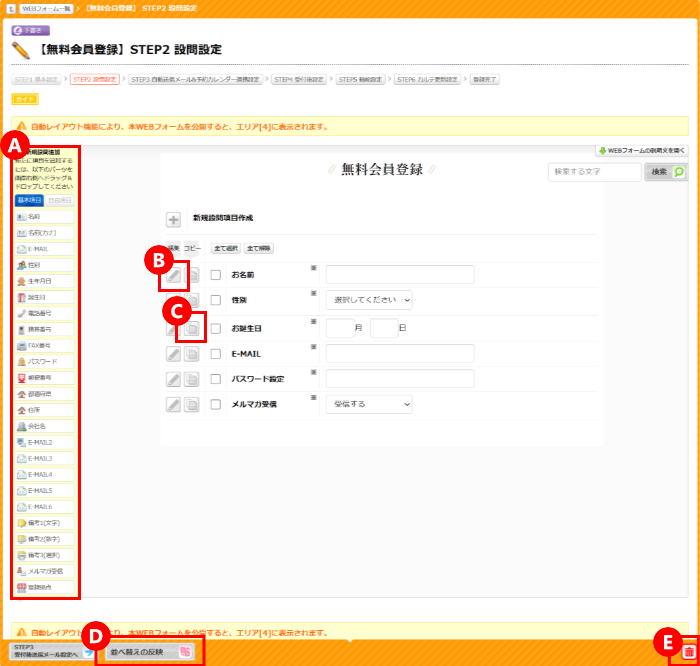This screenshot has height=666, width=700.
Task: Open the 性別 選択してください dropdown
Action: point(368,299)
